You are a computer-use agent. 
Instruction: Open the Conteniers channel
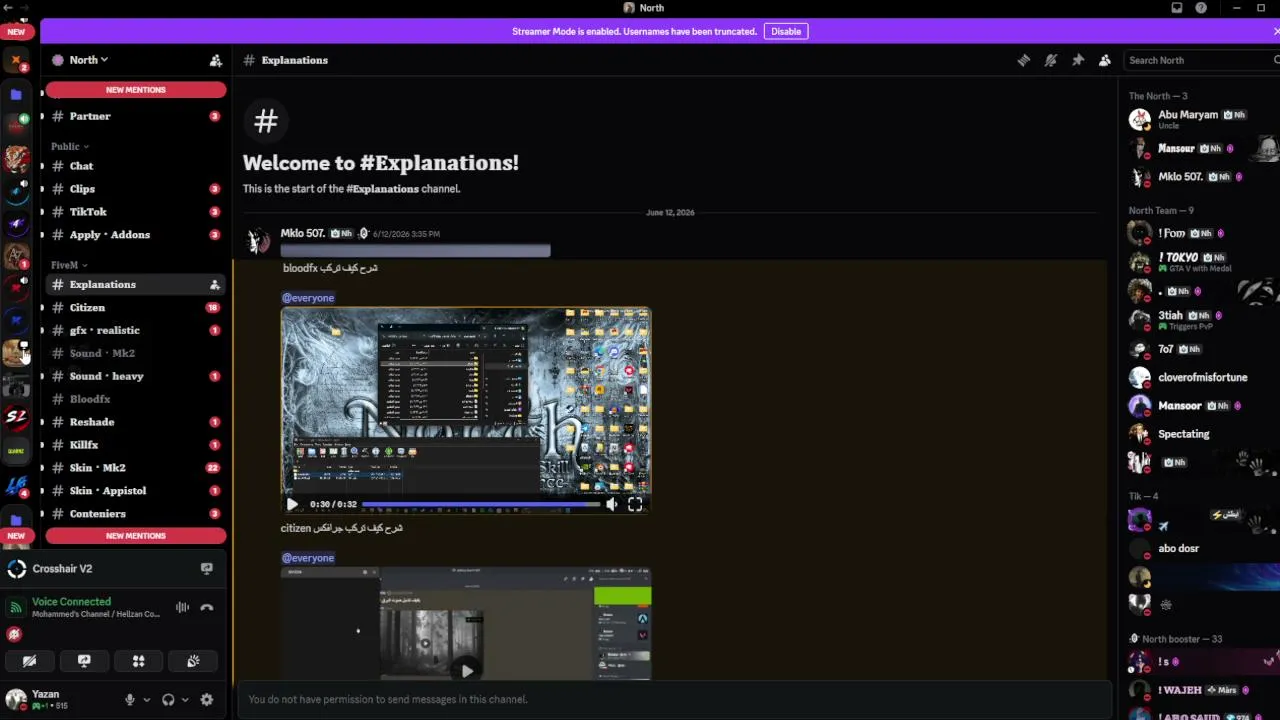coord(136,514)
